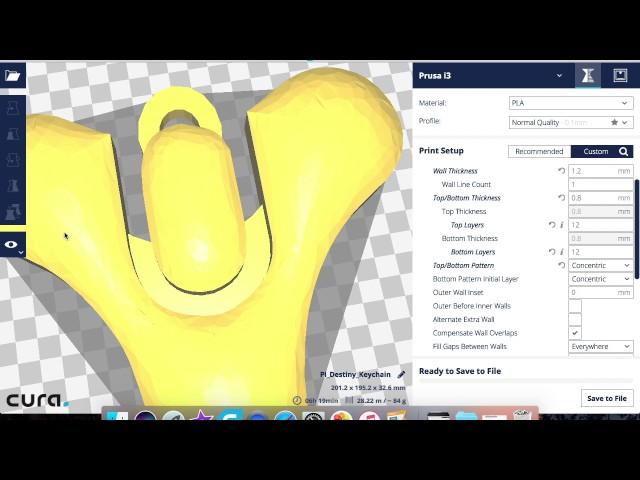Select the Rotate tool in left toolbar
The height and width of the screenshot is (480, 640).
(12, 160)
